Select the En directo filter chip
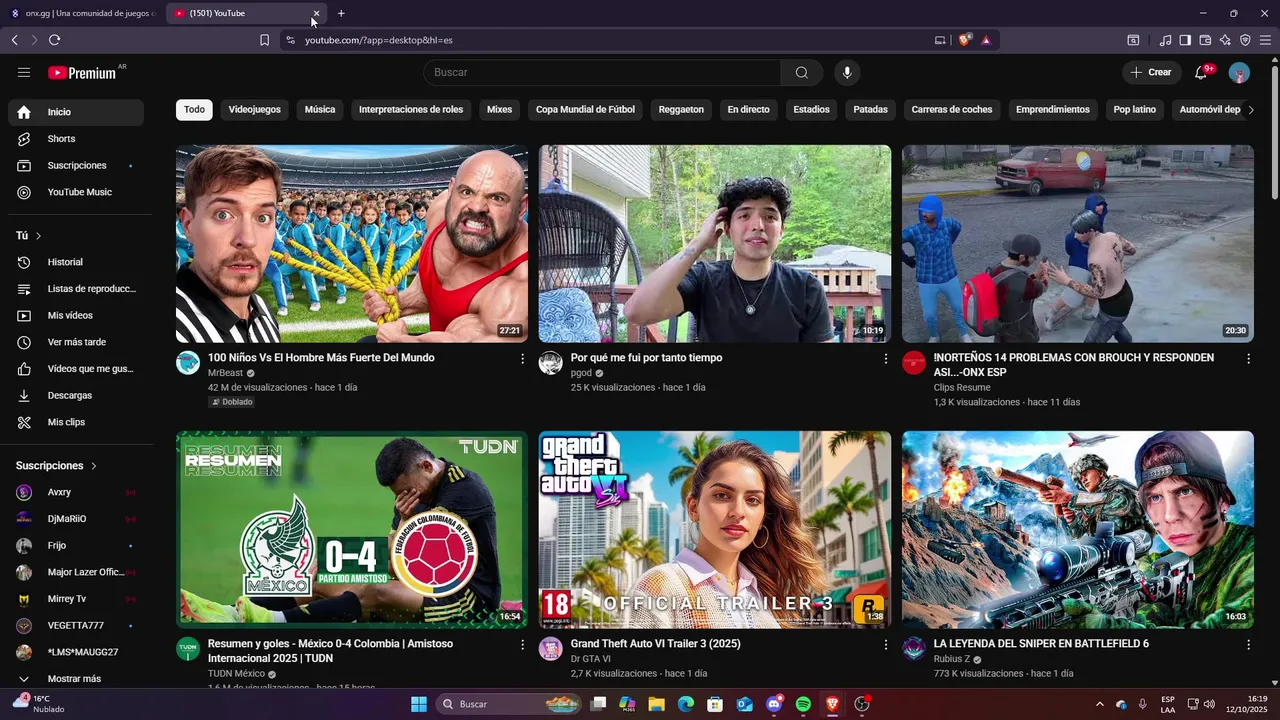The height and width of the screenshot is (720, 1280). [748, 110]
